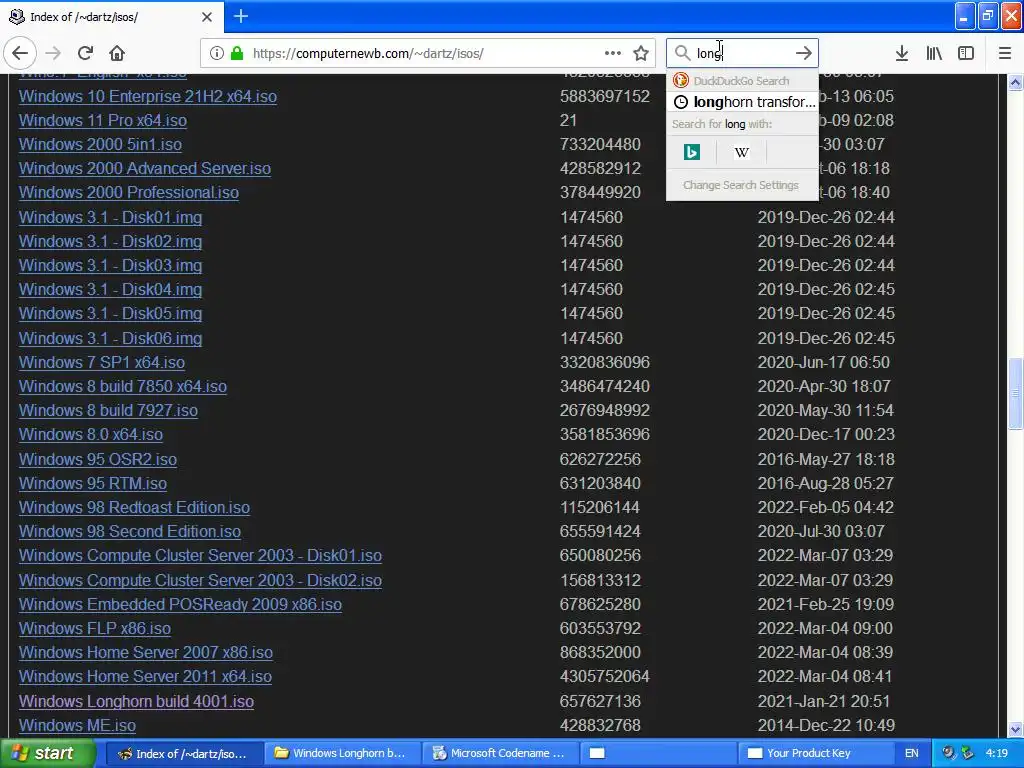Select the Index of /~dartz/isos/ tab
The width and height of the screenshot is (1024, 768).
(111, 17)
